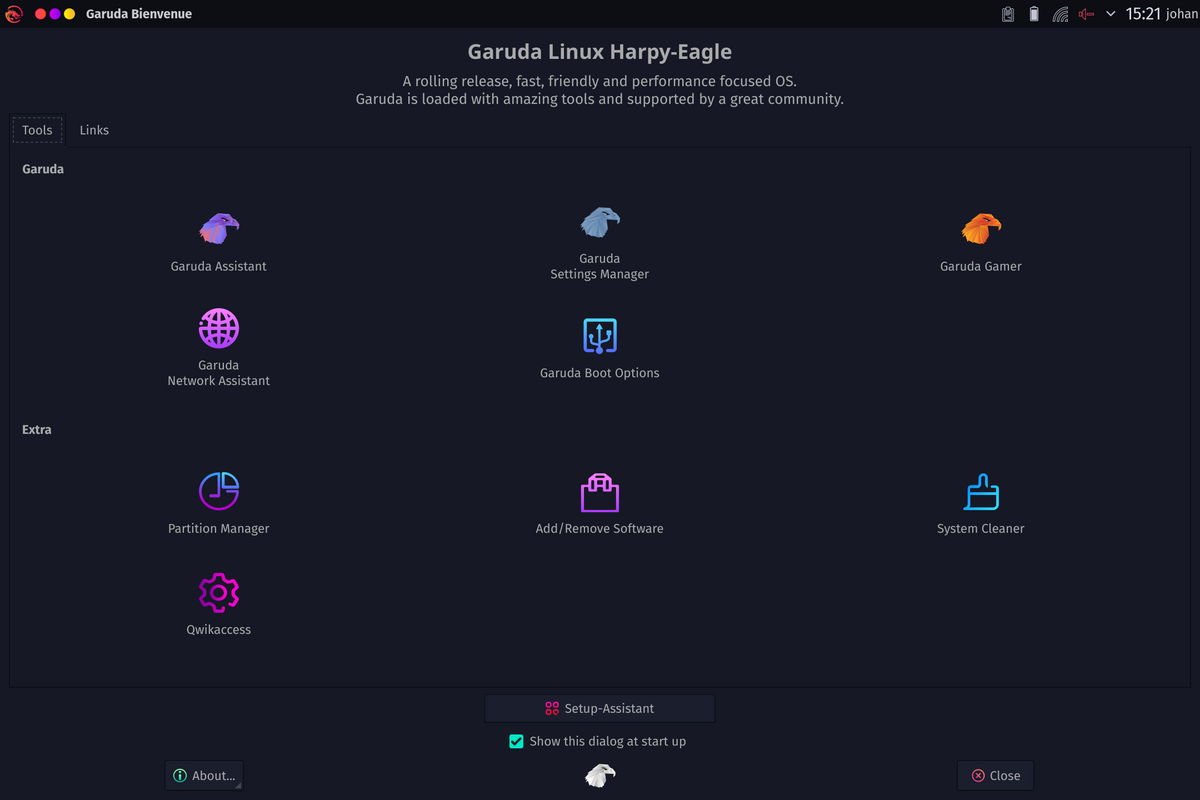Open the About... dialog
This screenshot has width=1200, height=800.
204,775
